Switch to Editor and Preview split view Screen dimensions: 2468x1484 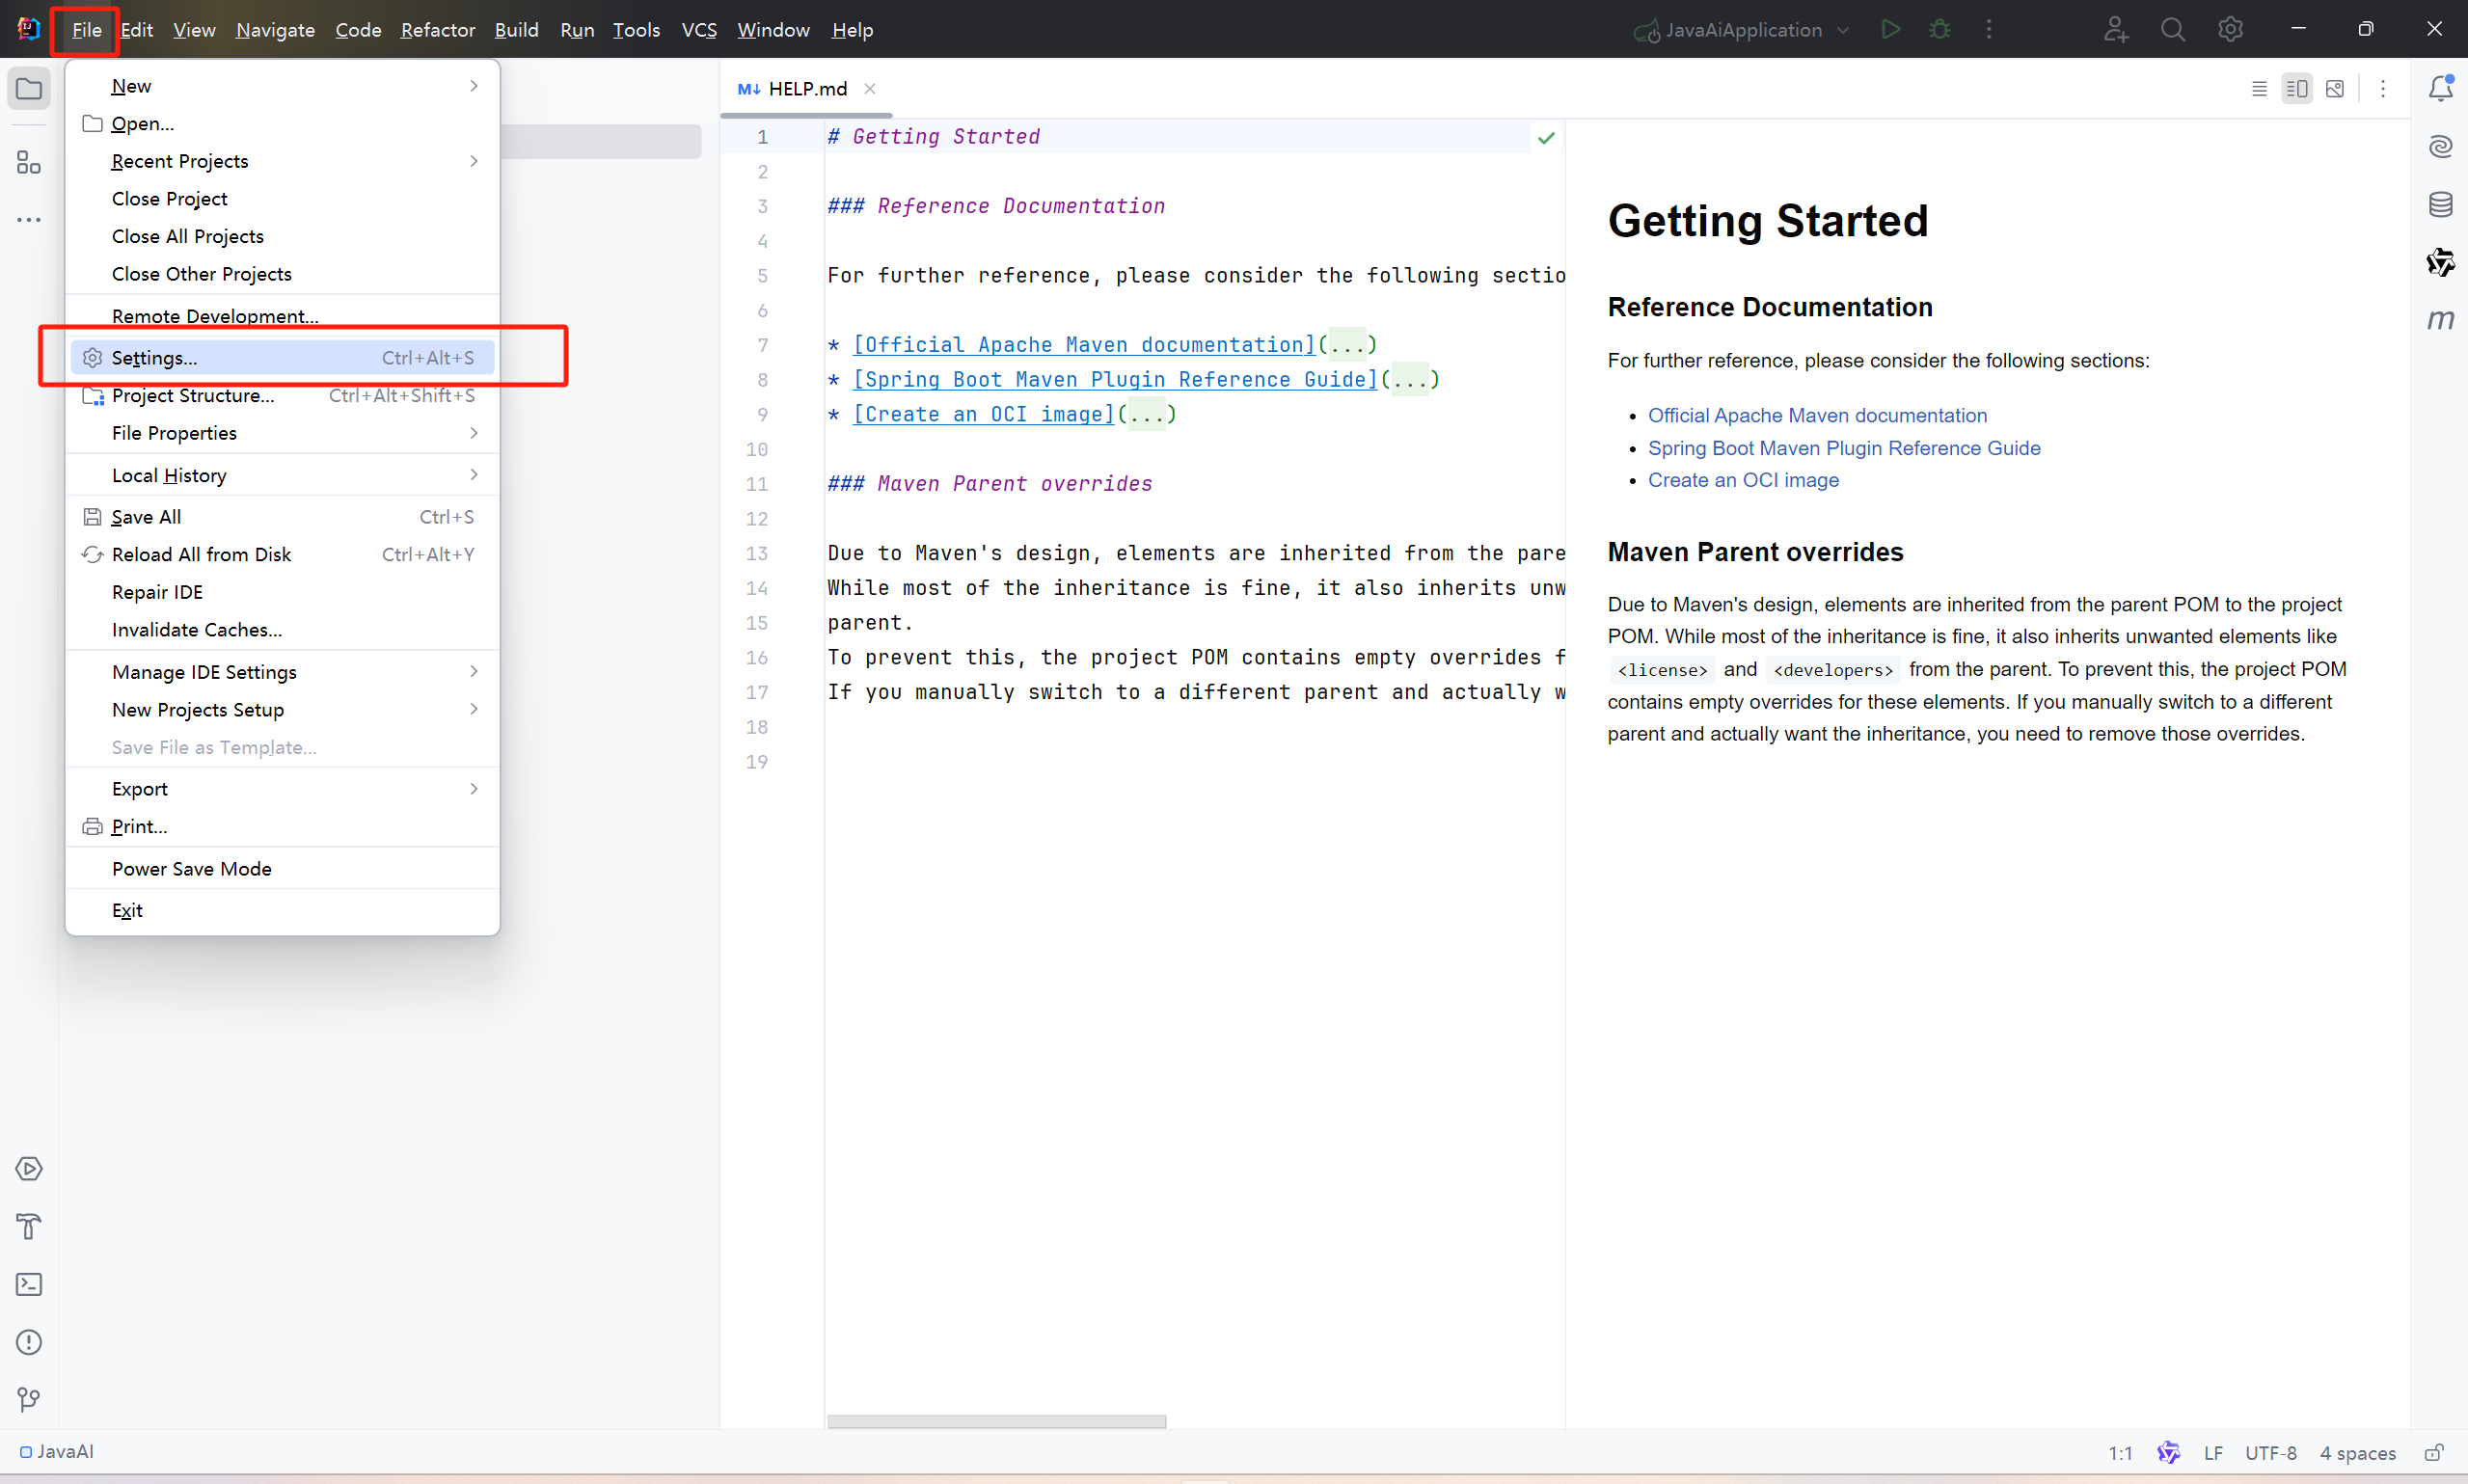[x=2297, y=89]
